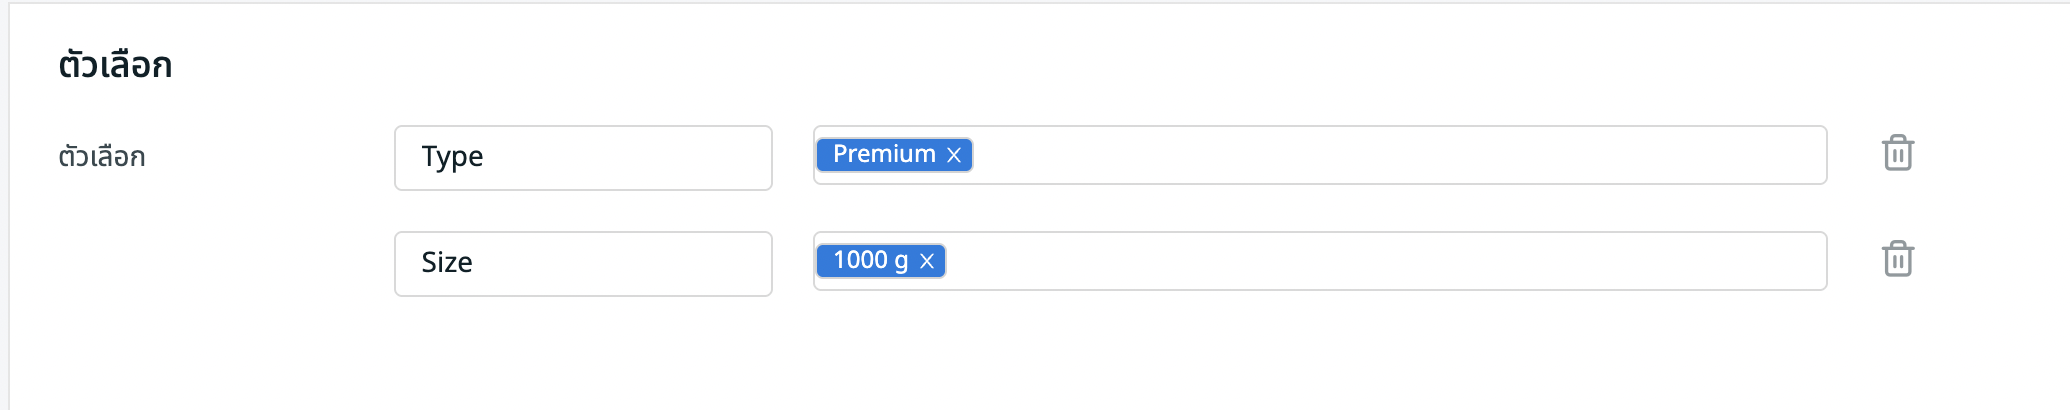Focus the values field containing Premium

[1400, 155]
